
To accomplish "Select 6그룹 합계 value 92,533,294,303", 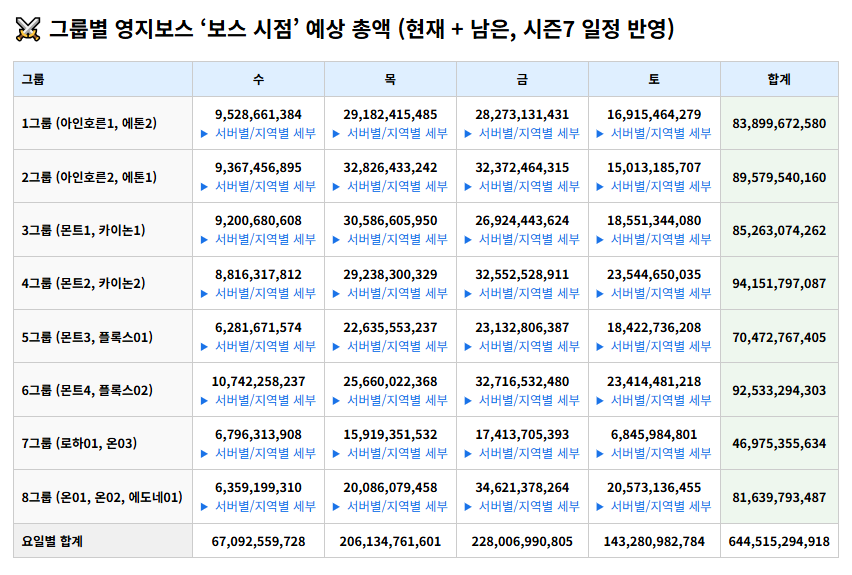I will pyautogui.click(x=779, y=390).
